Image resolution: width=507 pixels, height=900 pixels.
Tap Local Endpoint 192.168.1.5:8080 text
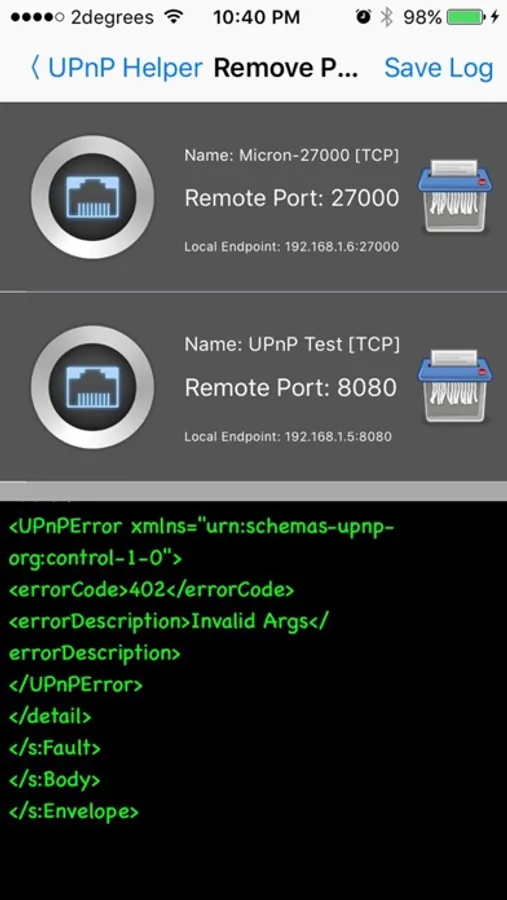tap(288, 437)
